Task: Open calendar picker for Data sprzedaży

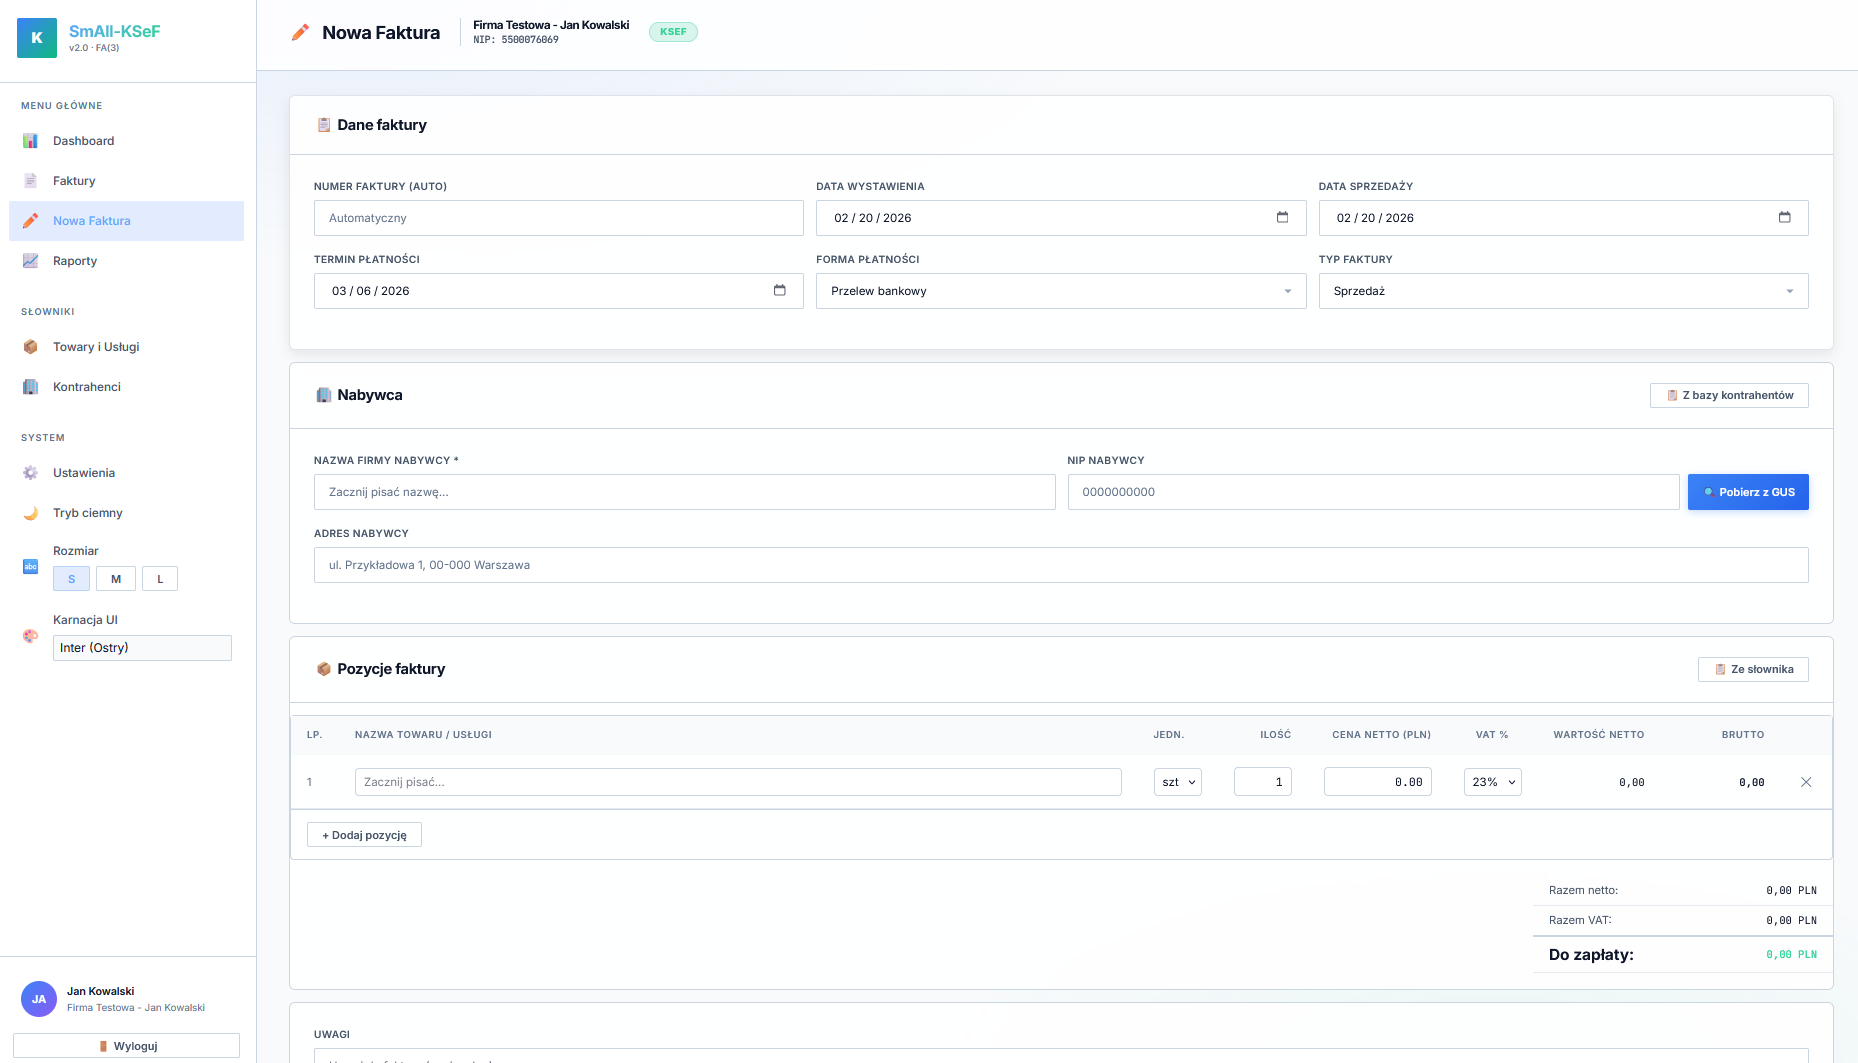Action: 1784,218
